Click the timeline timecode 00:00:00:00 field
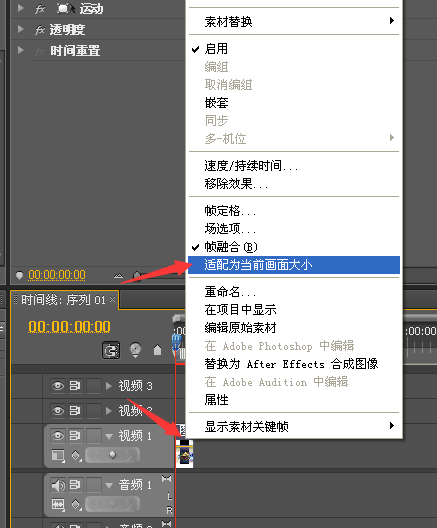437x528 pixels. (x=69, y=327)
